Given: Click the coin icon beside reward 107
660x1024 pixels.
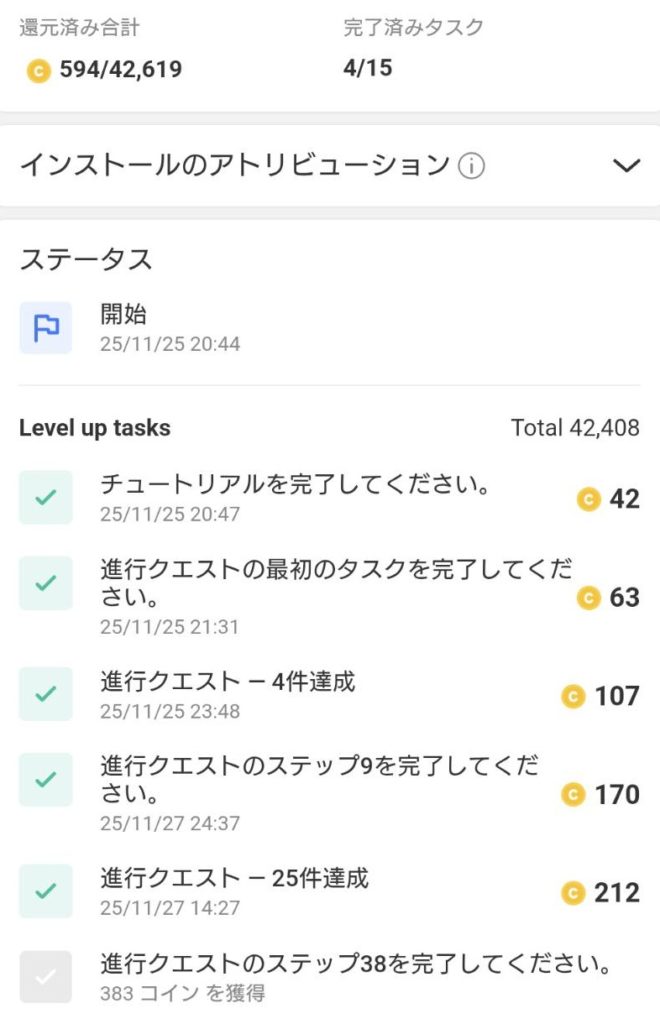Looking at the screenshot, I should click(573, 696).
